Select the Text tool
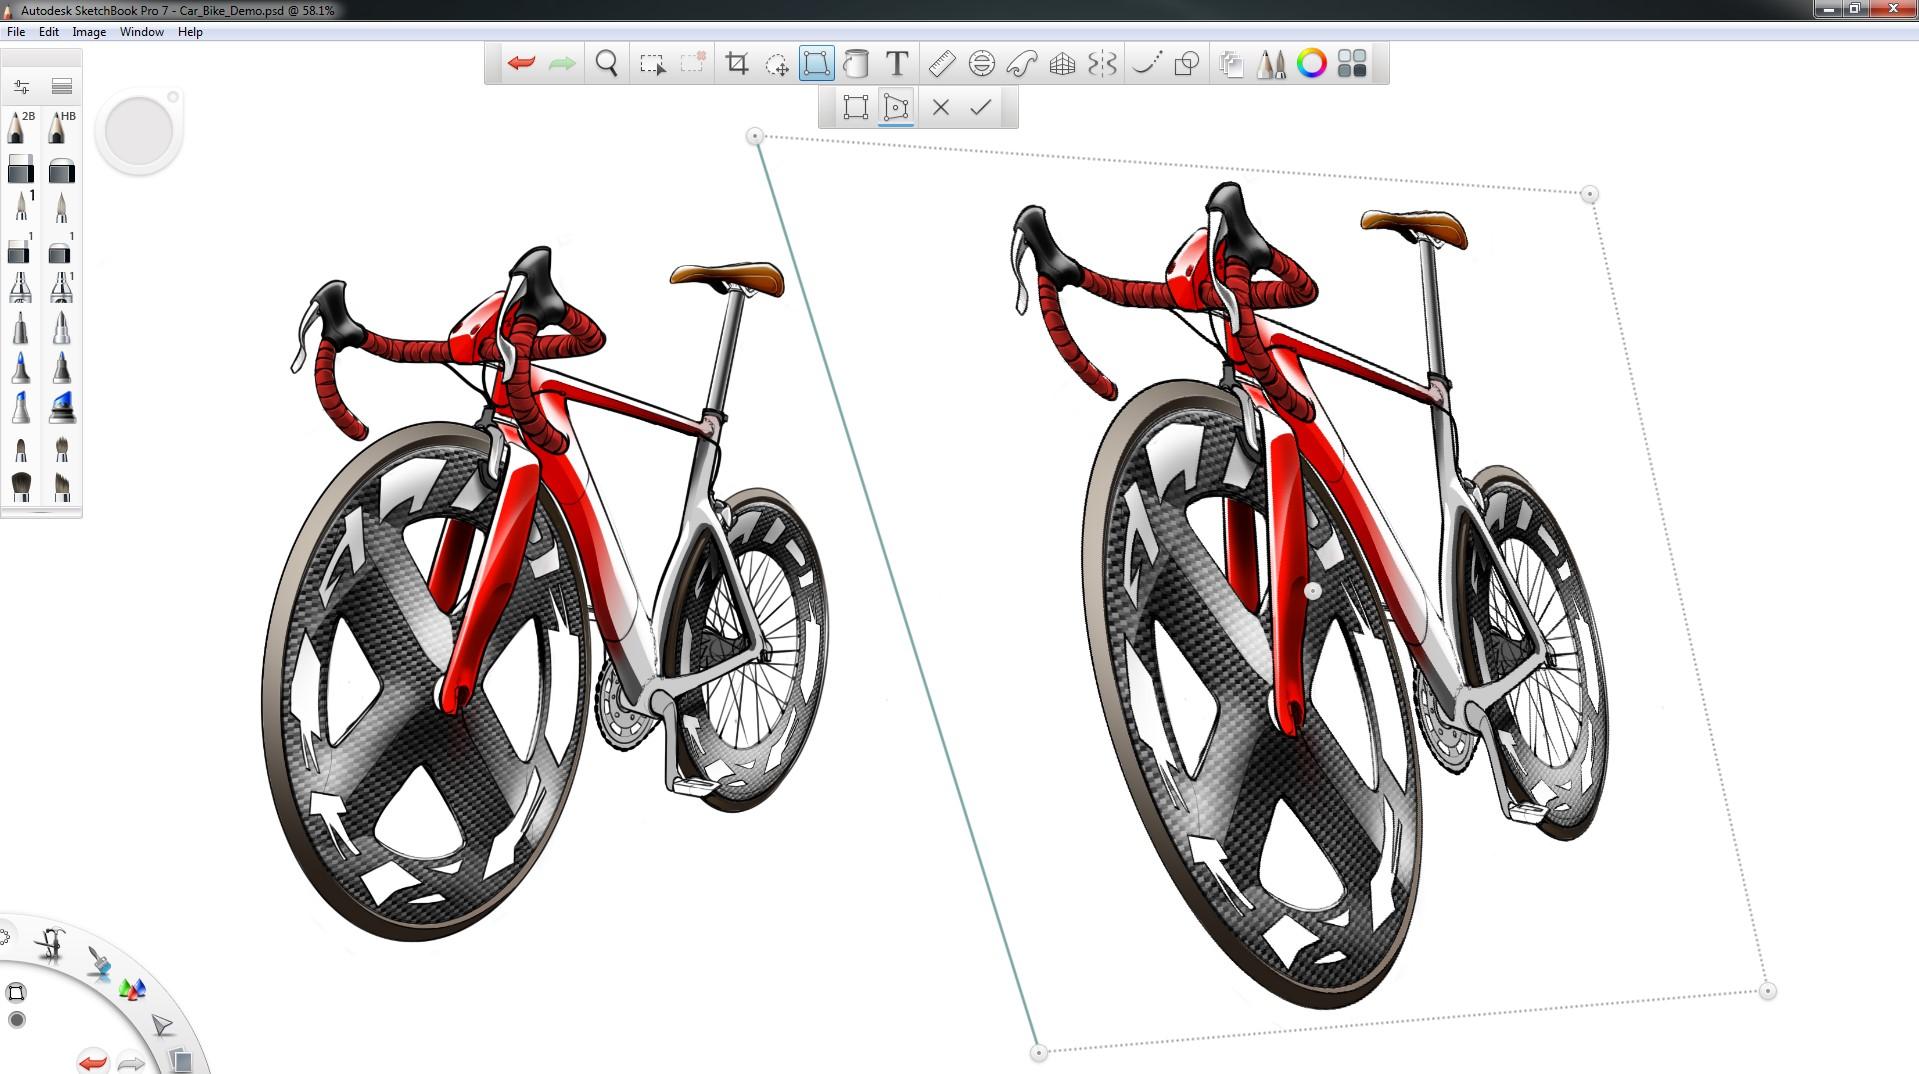This screenshot has width=1919, height=1074. (896, 63)
